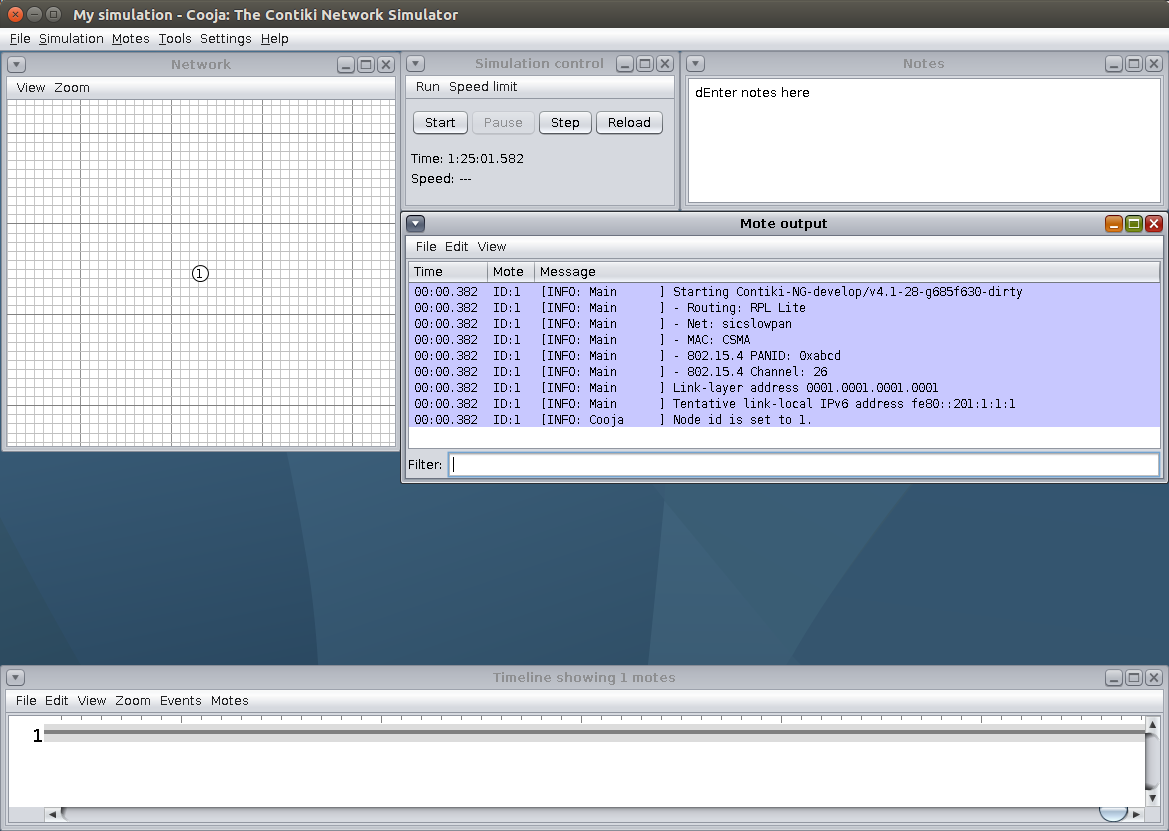This screenshot has width=1169, height=831.
Task: Minimize the Simulation control panel
Action: coord(625,64)
